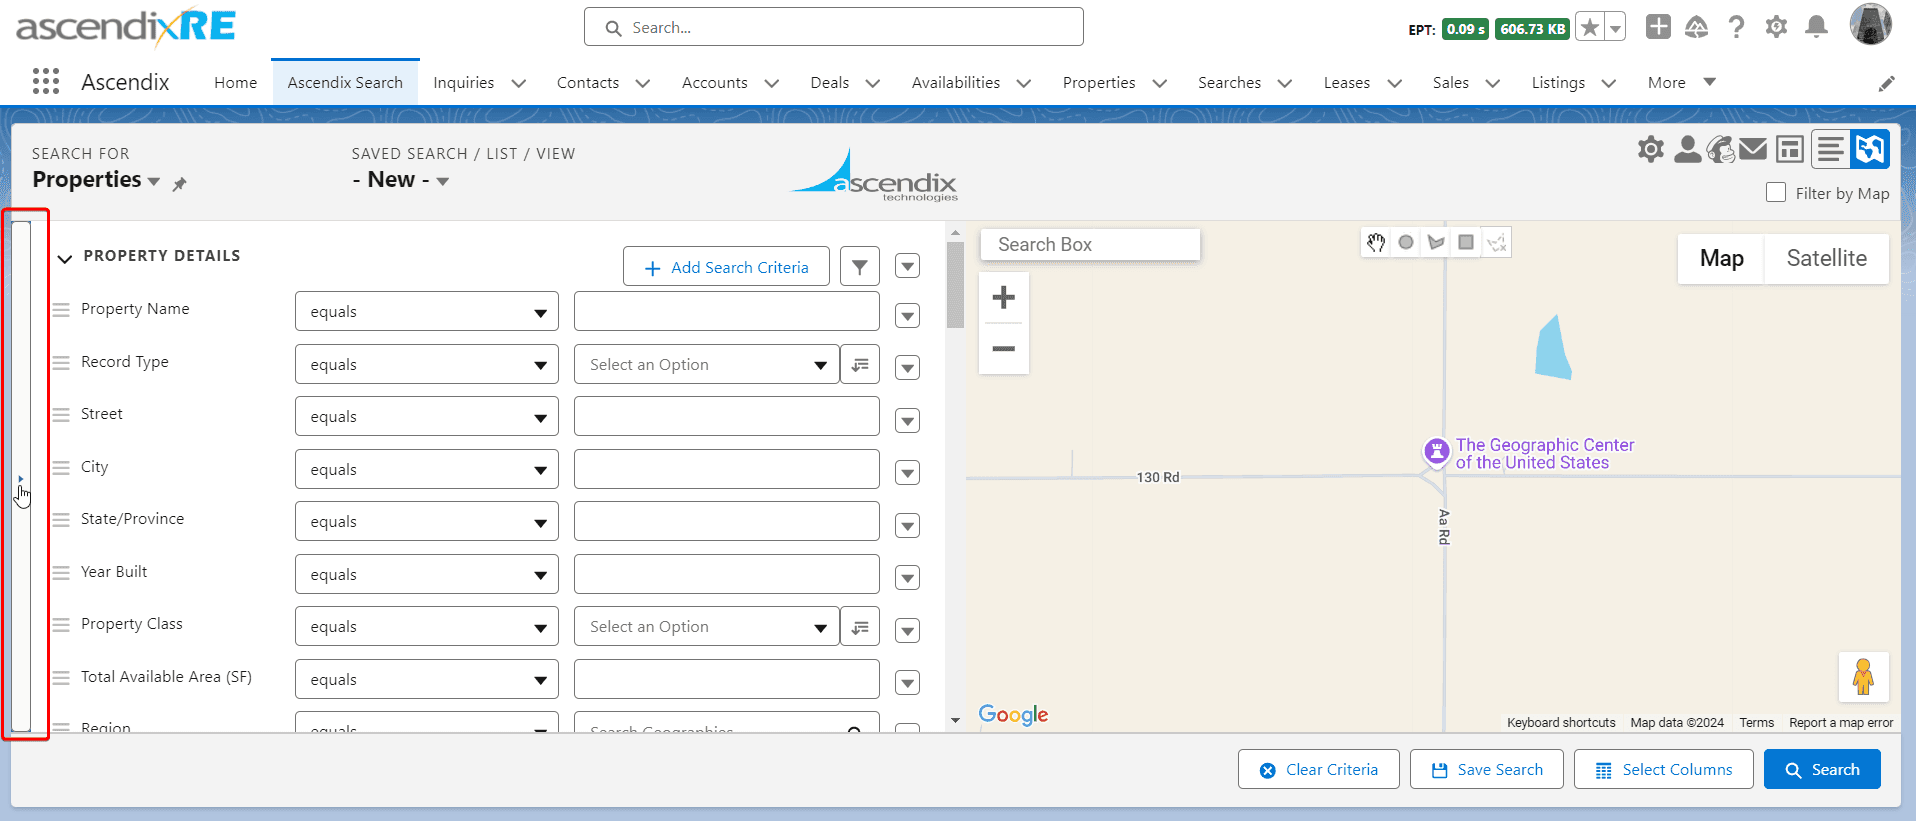Select the draw rectangle map tool
The width and height of the screenshot is (1916, 821).
[1466, 242]
